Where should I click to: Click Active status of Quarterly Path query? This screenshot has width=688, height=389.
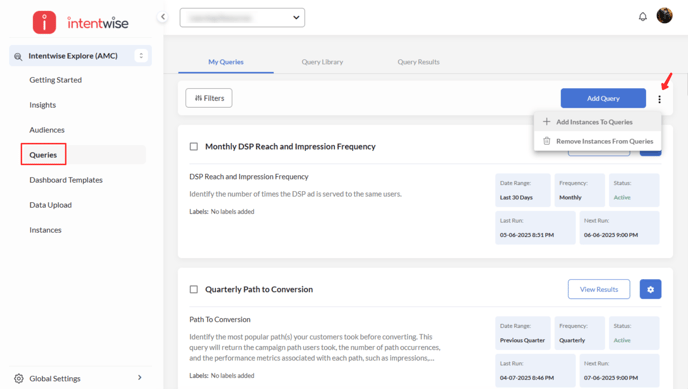(x=622, y=340)
